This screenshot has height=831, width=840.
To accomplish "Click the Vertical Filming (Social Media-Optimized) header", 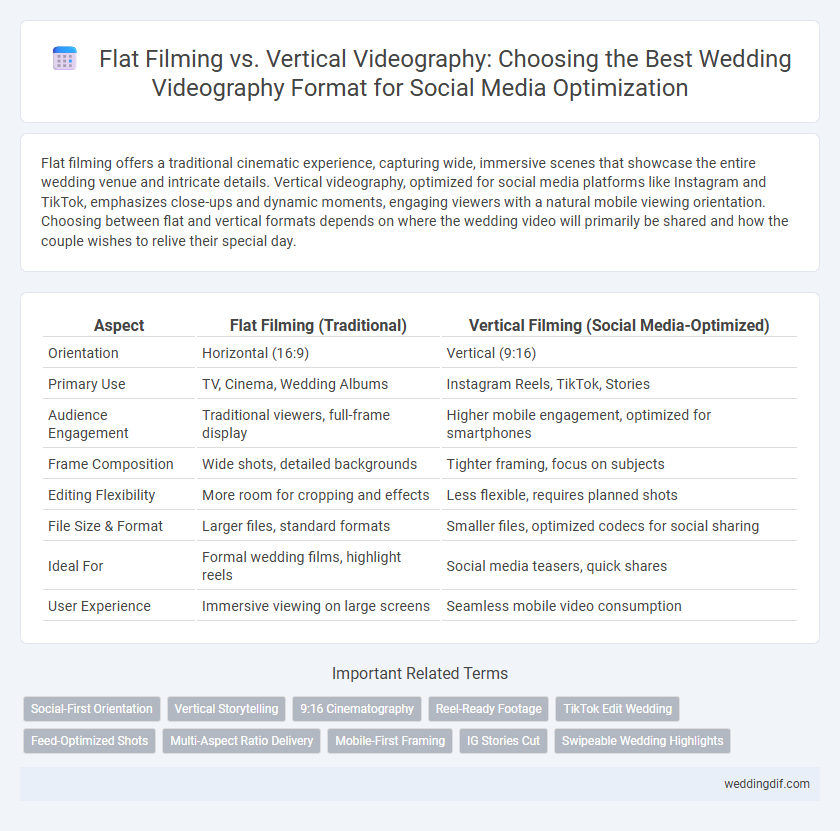I will coord(619,325).
